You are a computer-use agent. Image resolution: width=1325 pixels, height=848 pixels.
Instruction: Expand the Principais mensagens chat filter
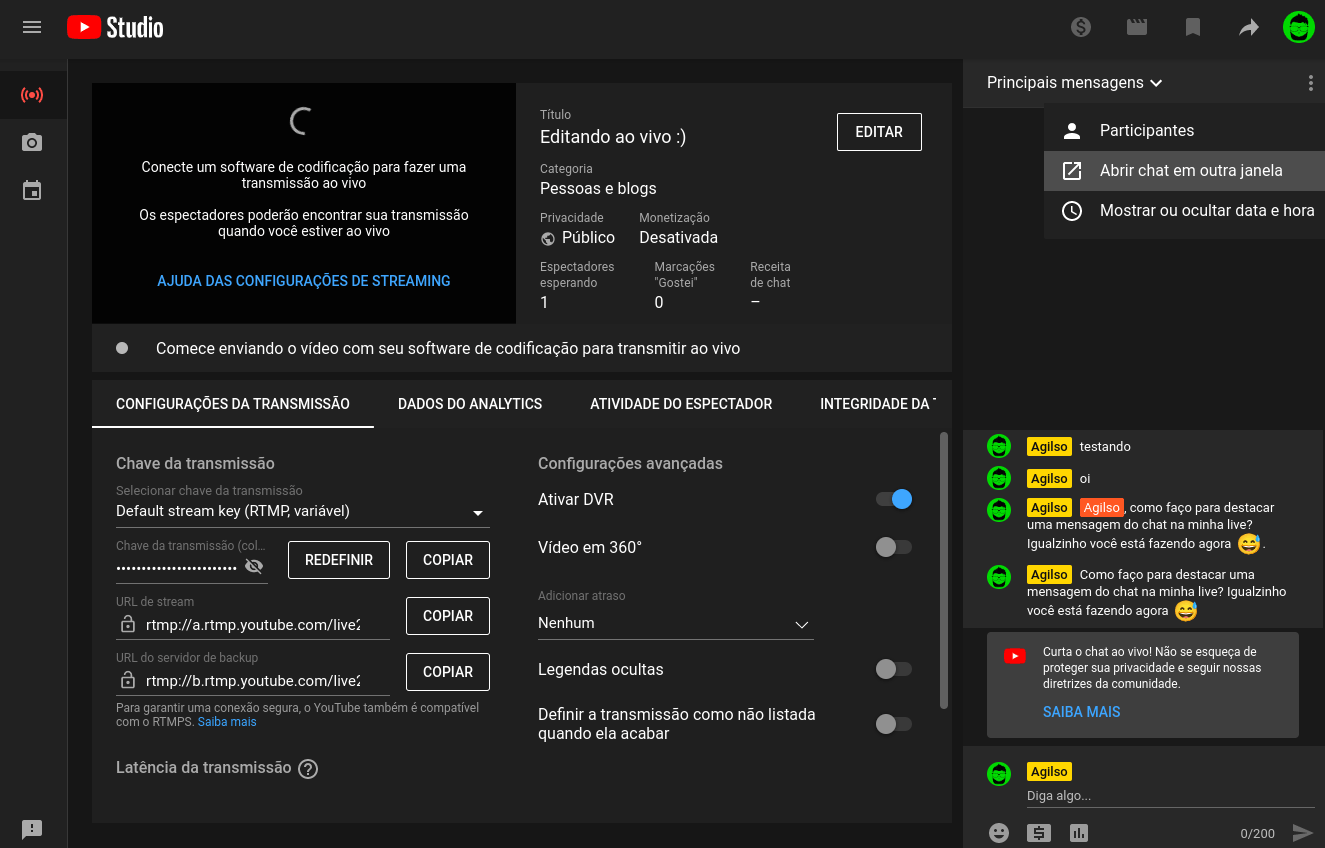coord(1074,83)
